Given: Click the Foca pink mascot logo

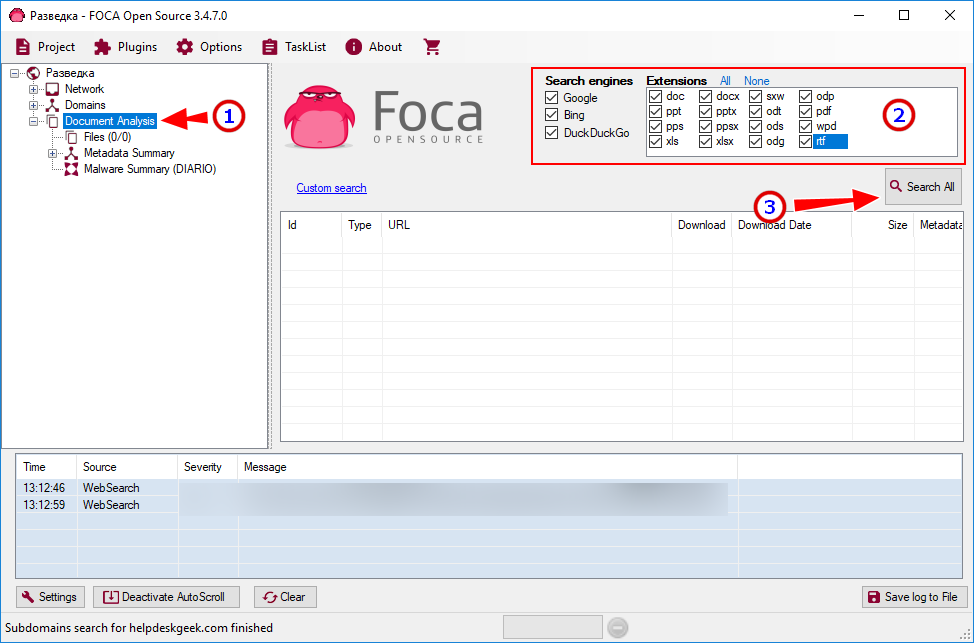Looking at the screenshot, I should pyautogui.click(x=319, y=117).
